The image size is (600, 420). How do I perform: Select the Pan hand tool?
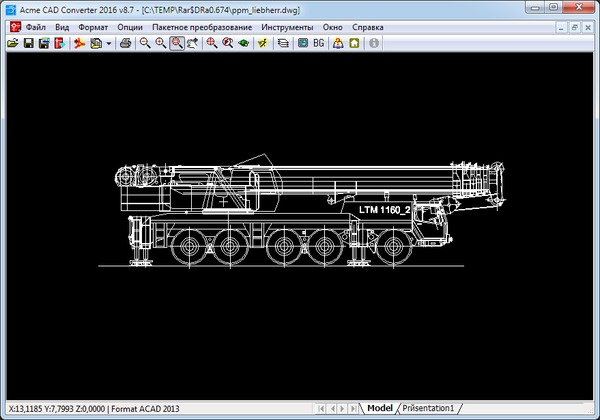[192, 43]
